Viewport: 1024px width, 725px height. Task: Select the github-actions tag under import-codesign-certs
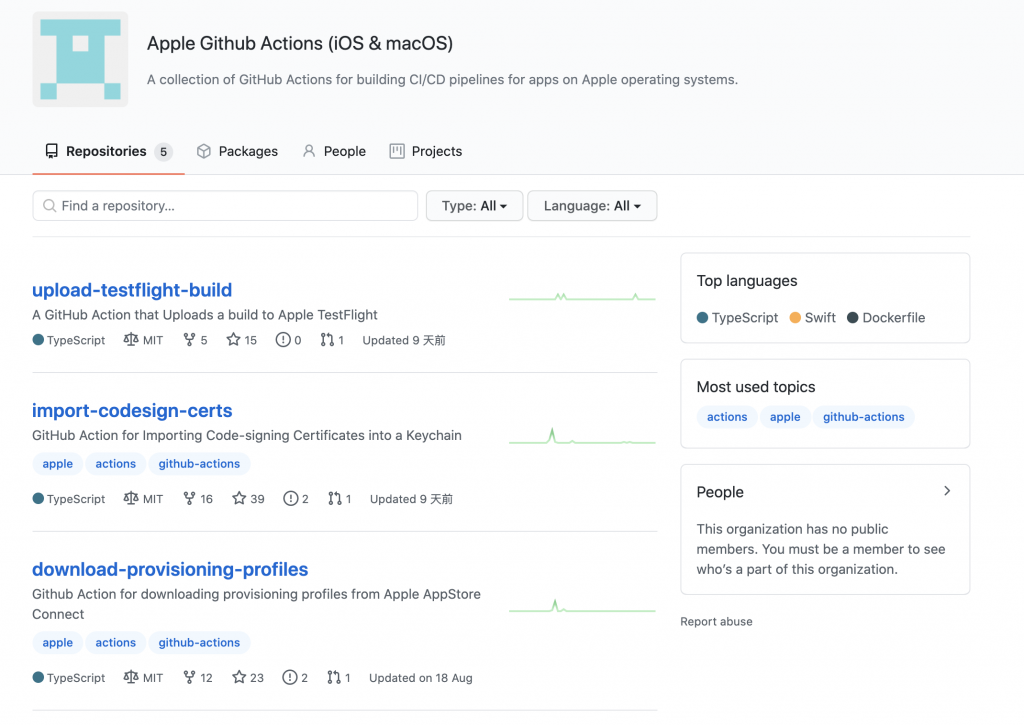coord(199,464)
